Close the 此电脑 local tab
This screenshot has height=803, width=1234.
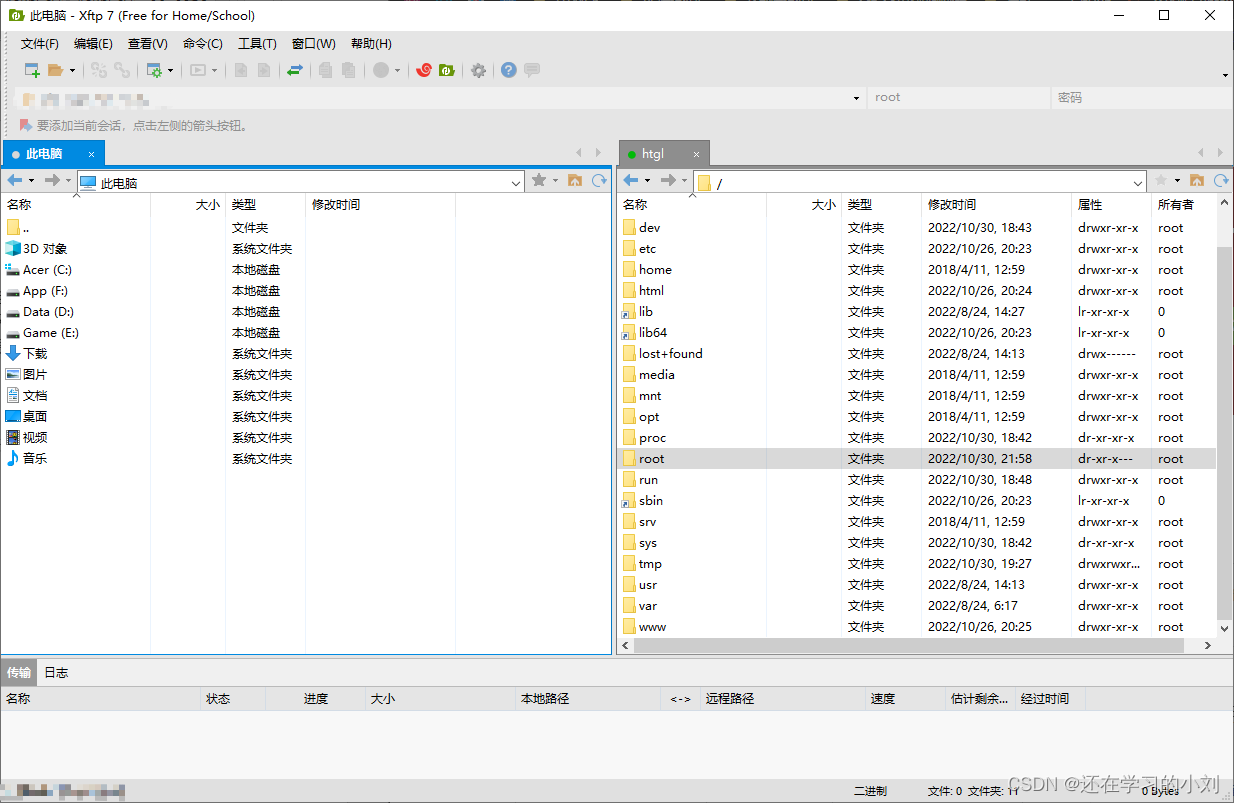(x=91, y=154)
